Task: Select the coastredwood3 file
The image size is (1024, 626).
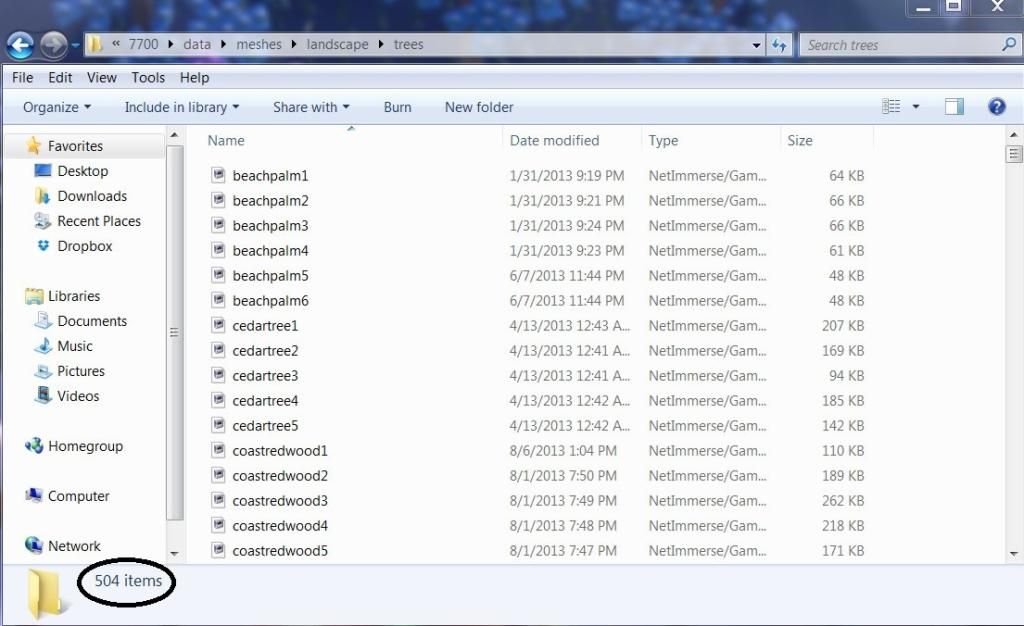Action: (x=280, y=501)
